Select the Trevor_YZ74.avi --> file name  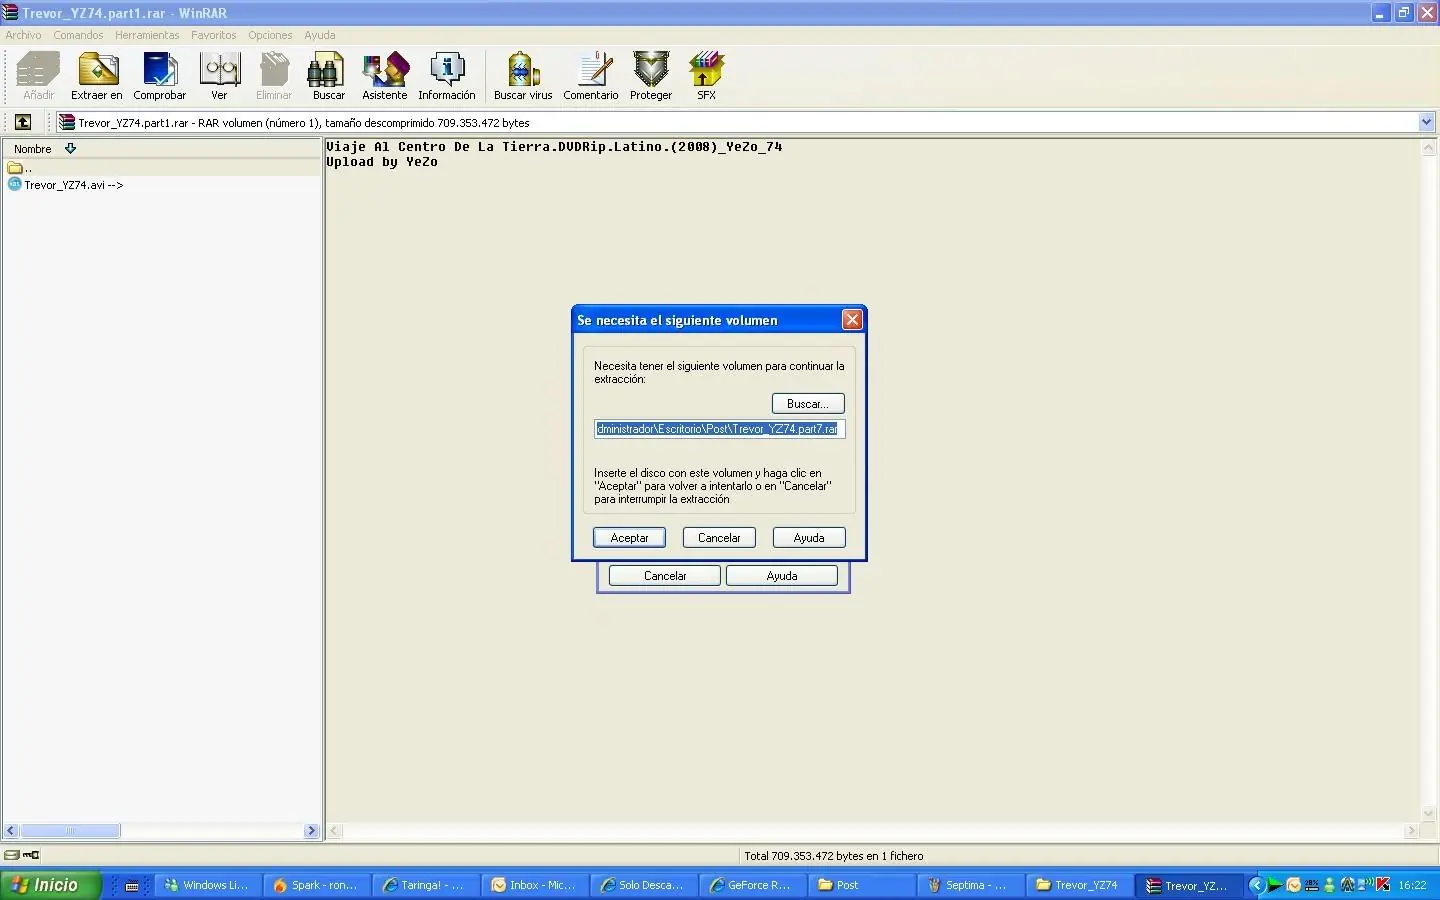pos(74,185)
